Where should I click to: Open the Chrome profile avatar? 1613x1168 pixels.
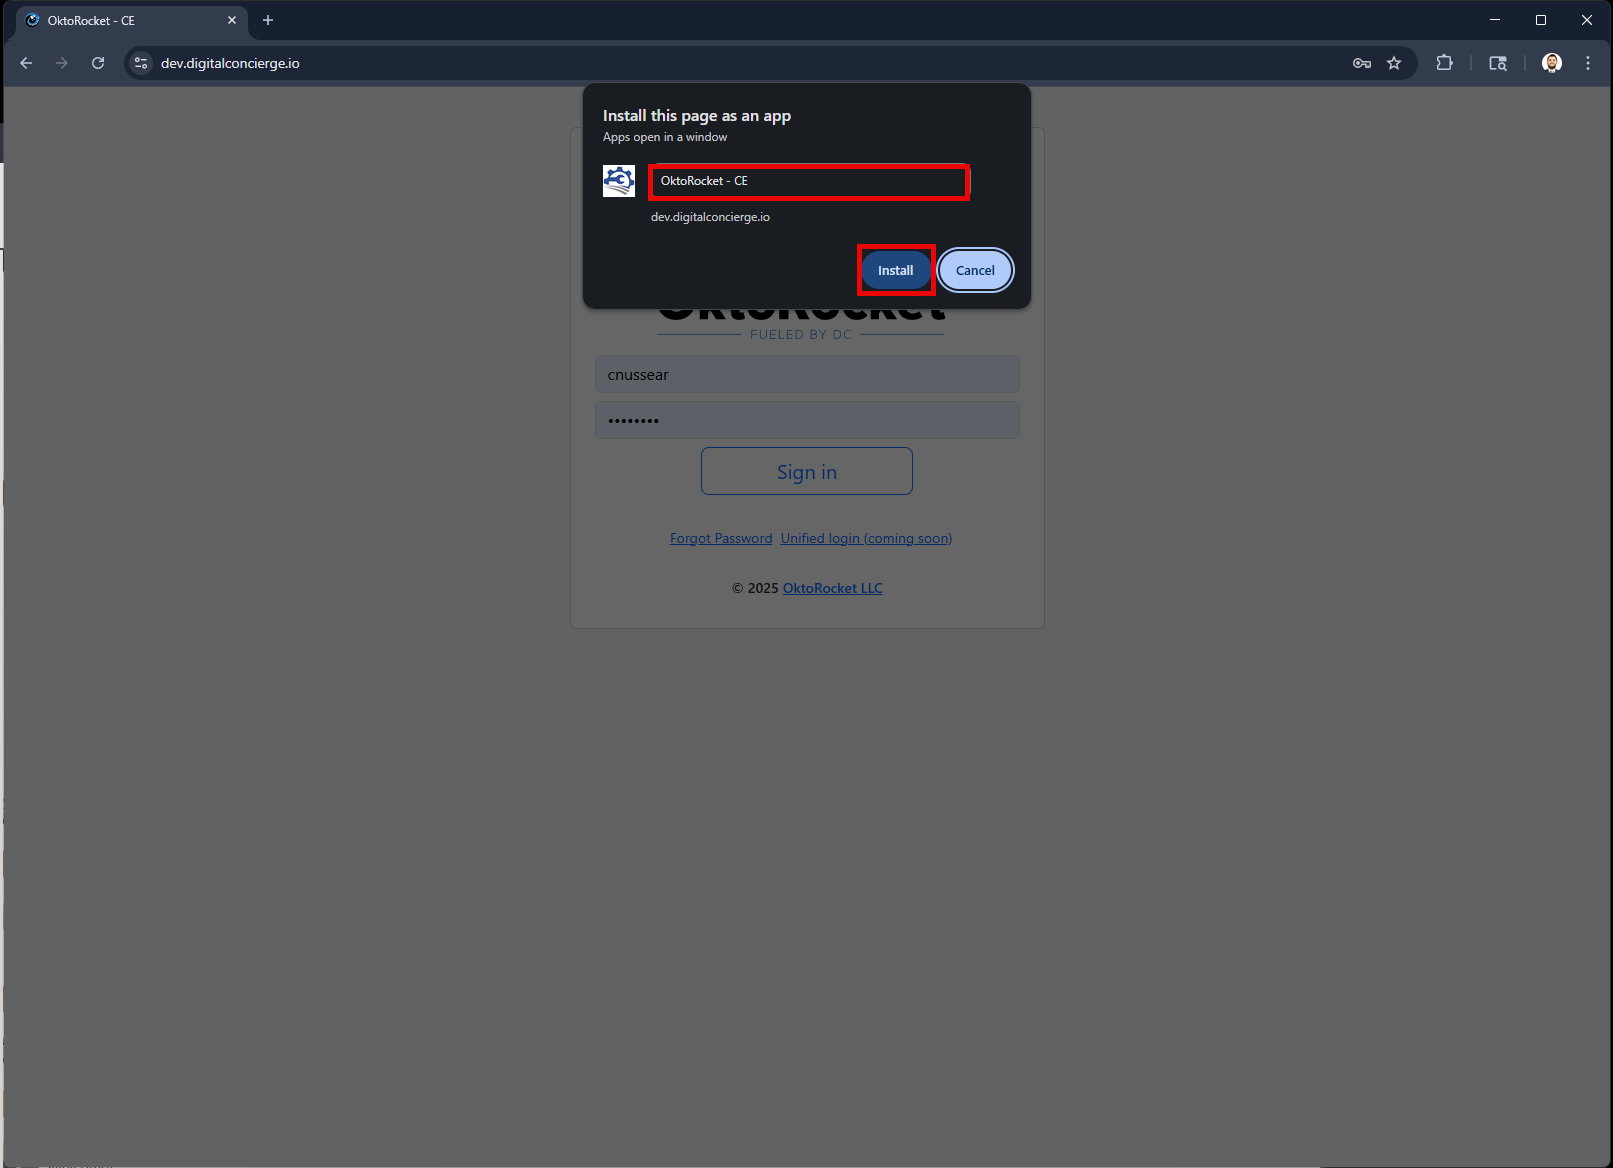coord(1552,63)
